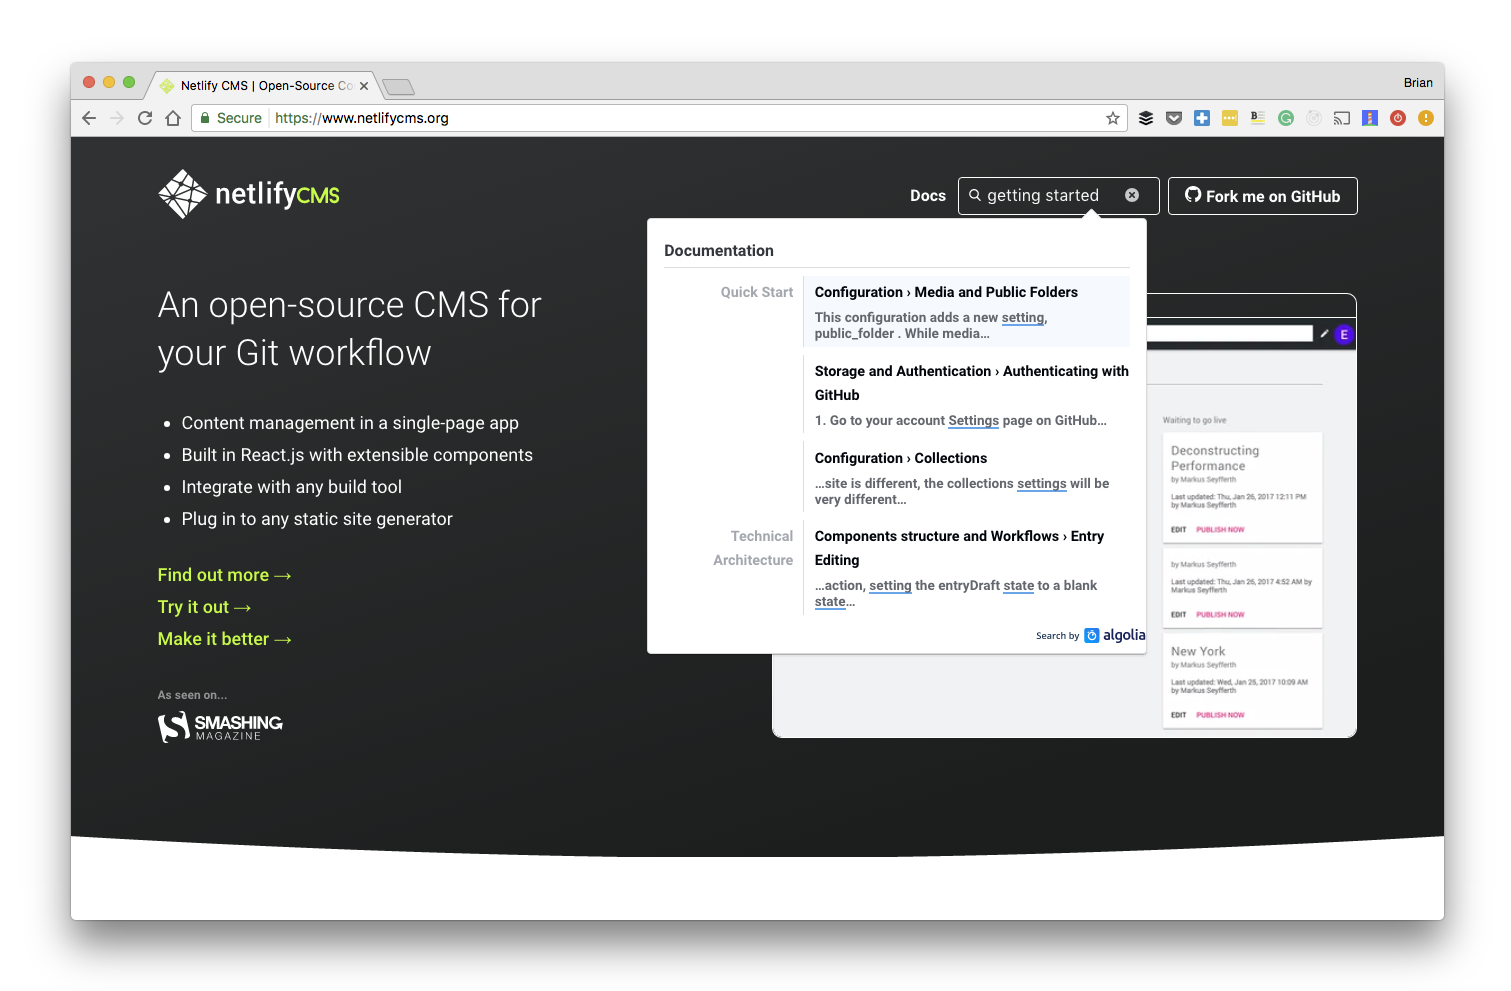Click Fork me on GitHub button

click(1262, 196)
